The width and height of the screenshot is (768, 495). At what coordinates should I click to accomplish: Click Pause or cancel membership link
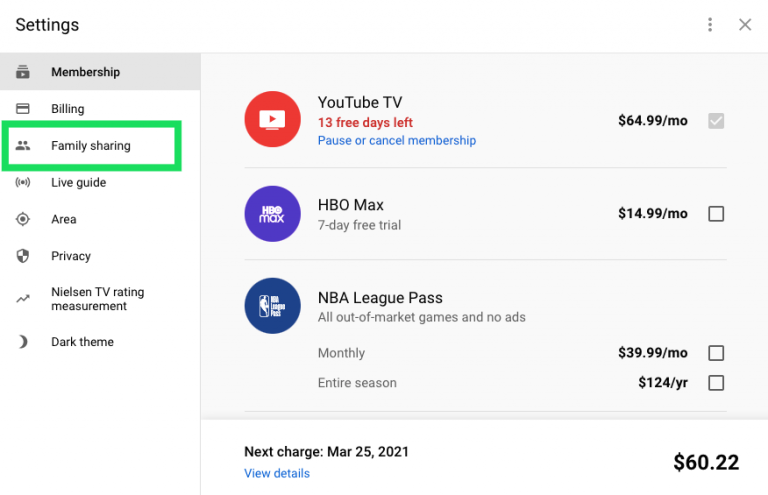[x=397, y=141]
